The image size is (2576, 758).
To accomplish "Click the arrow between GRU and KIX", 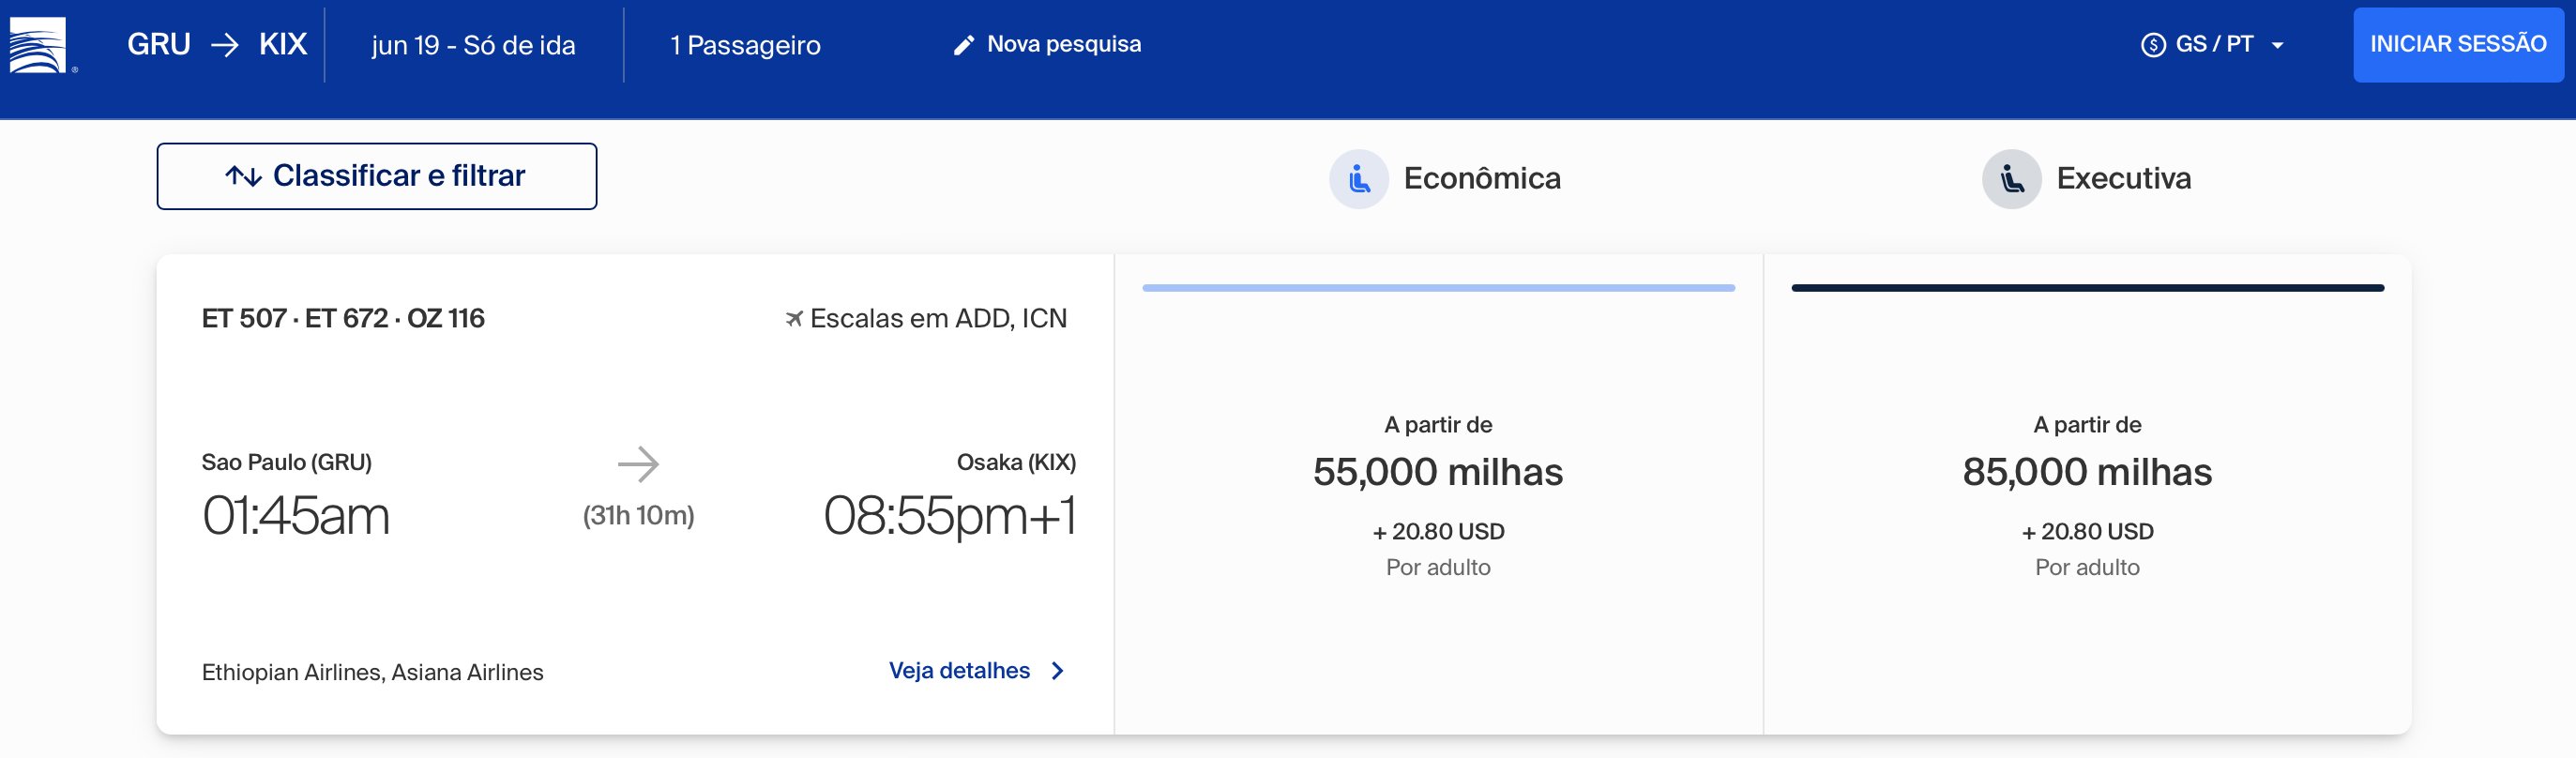I will pyautogui.click(x=225, y=45).
